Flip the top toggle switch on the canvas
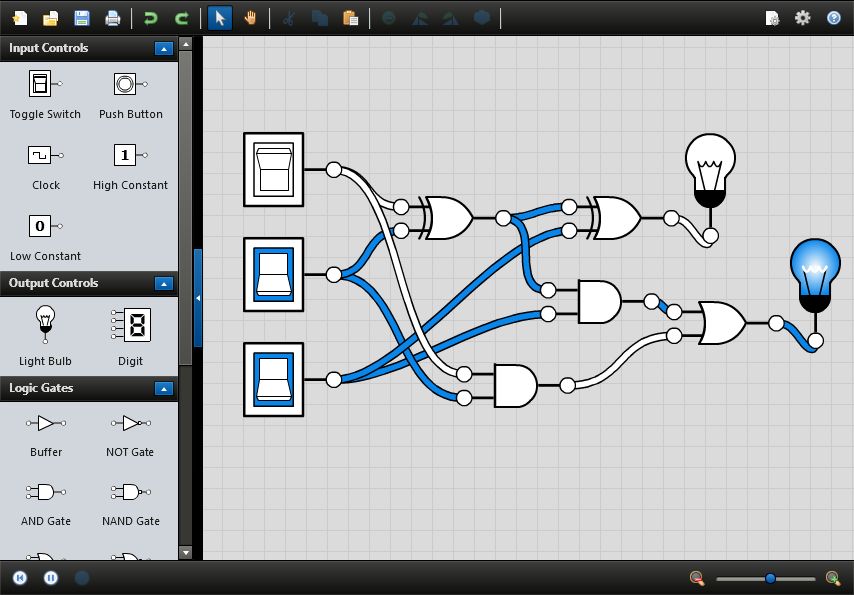This screenshot has height=595, width=854. [273, 169]
